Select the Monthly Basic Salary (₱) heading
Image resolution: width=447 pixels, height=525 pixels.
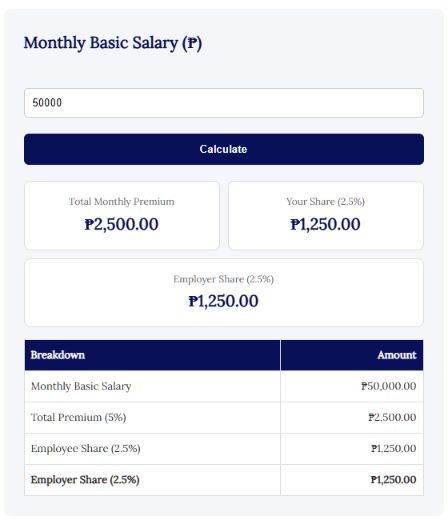113,43
